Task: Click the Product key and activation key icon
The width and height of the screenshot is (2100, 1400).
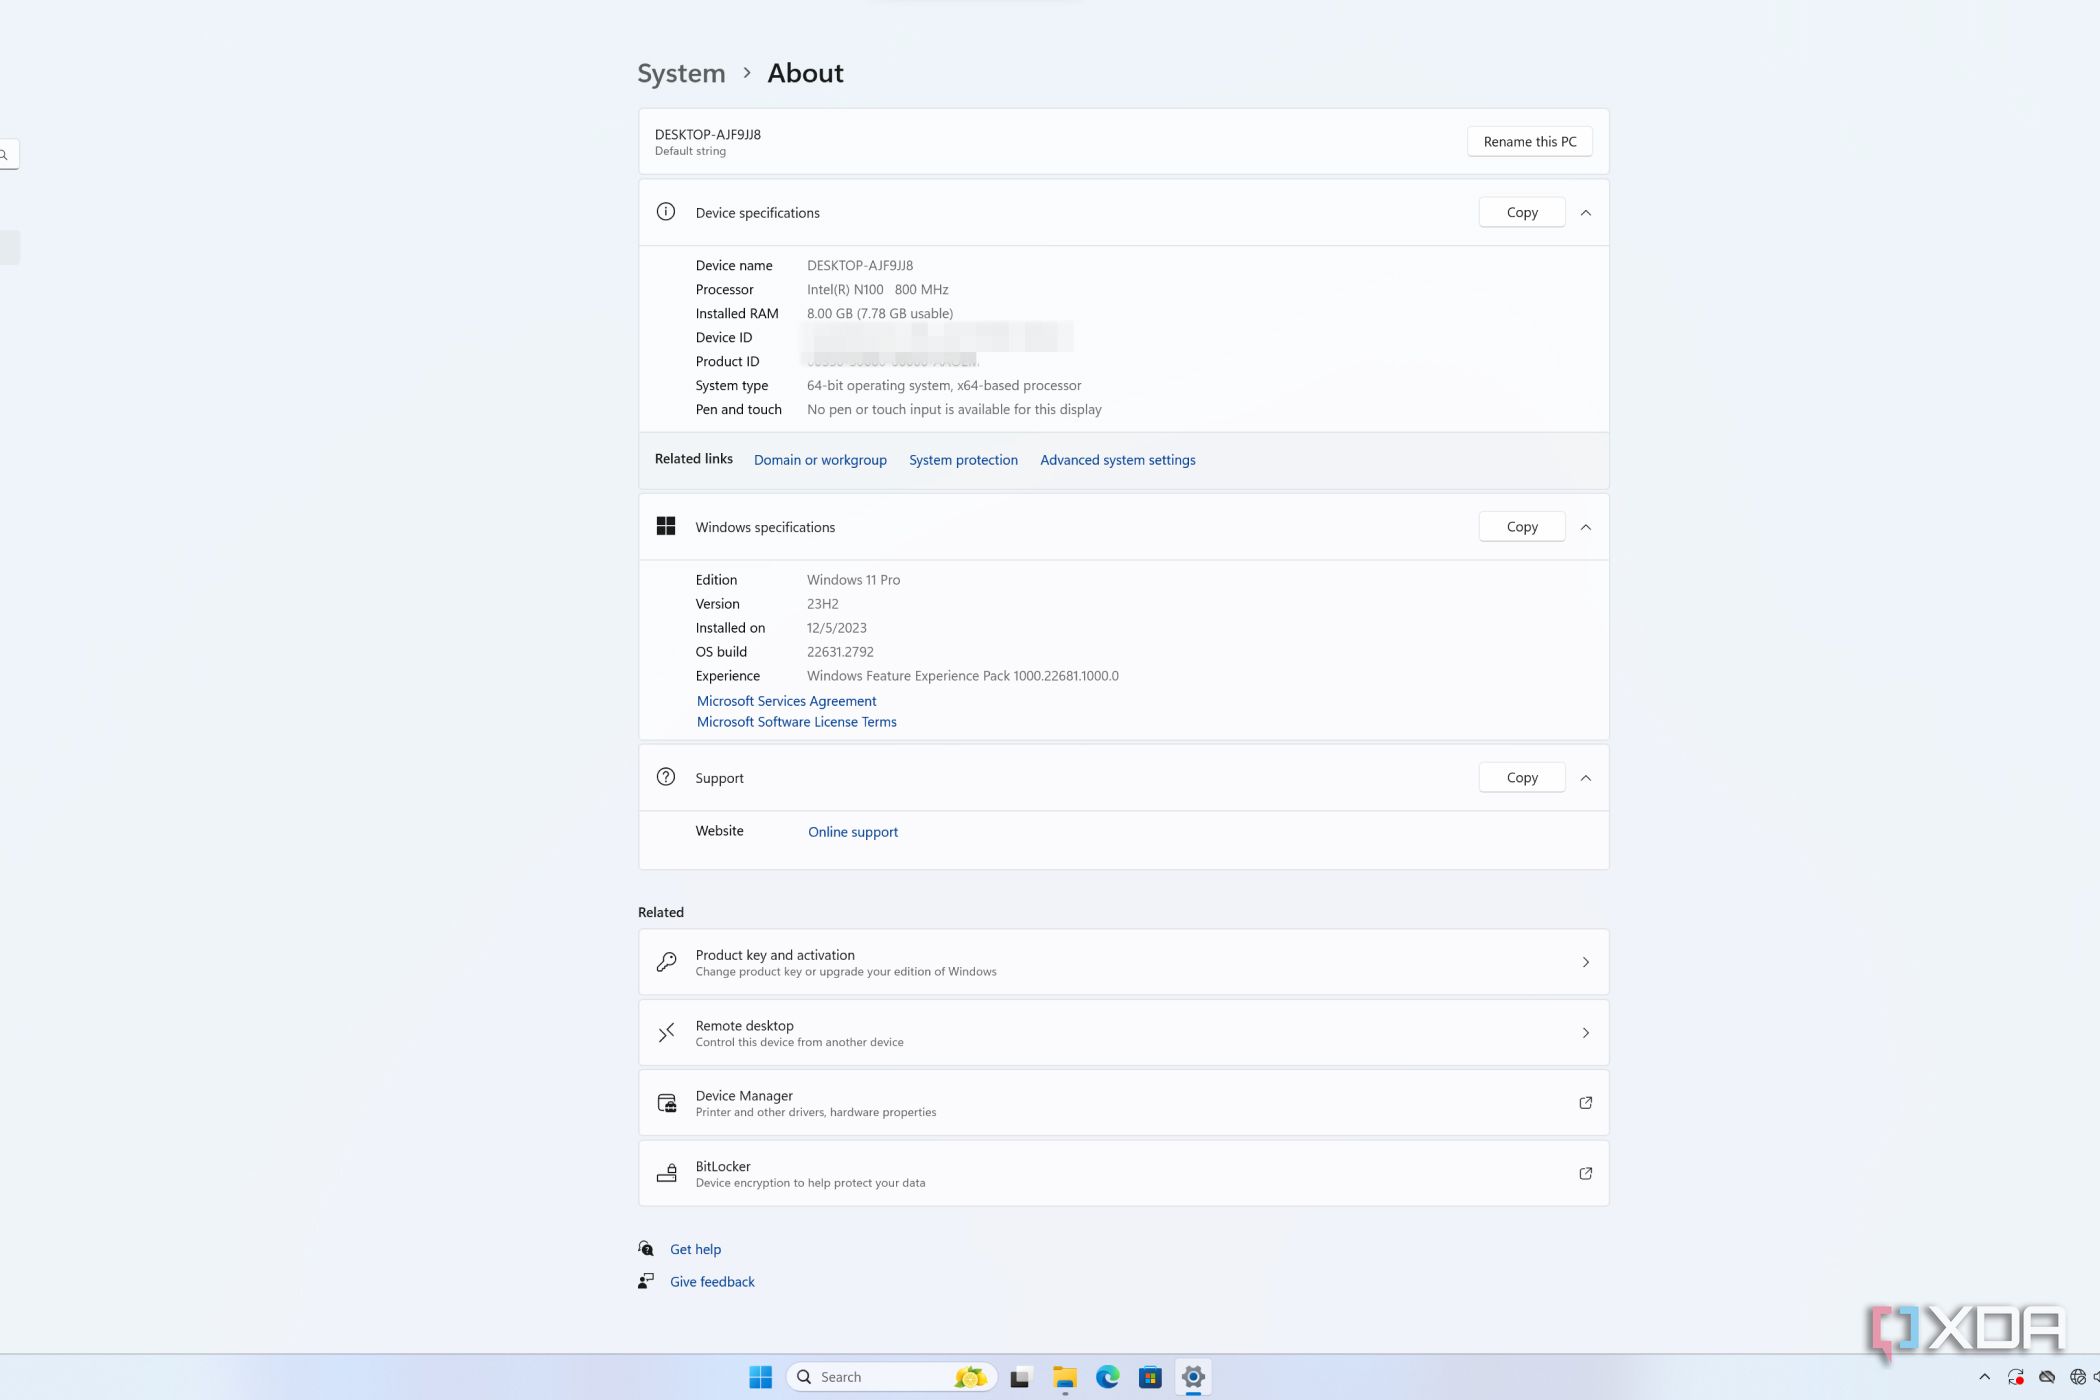Action: [666, 962]
